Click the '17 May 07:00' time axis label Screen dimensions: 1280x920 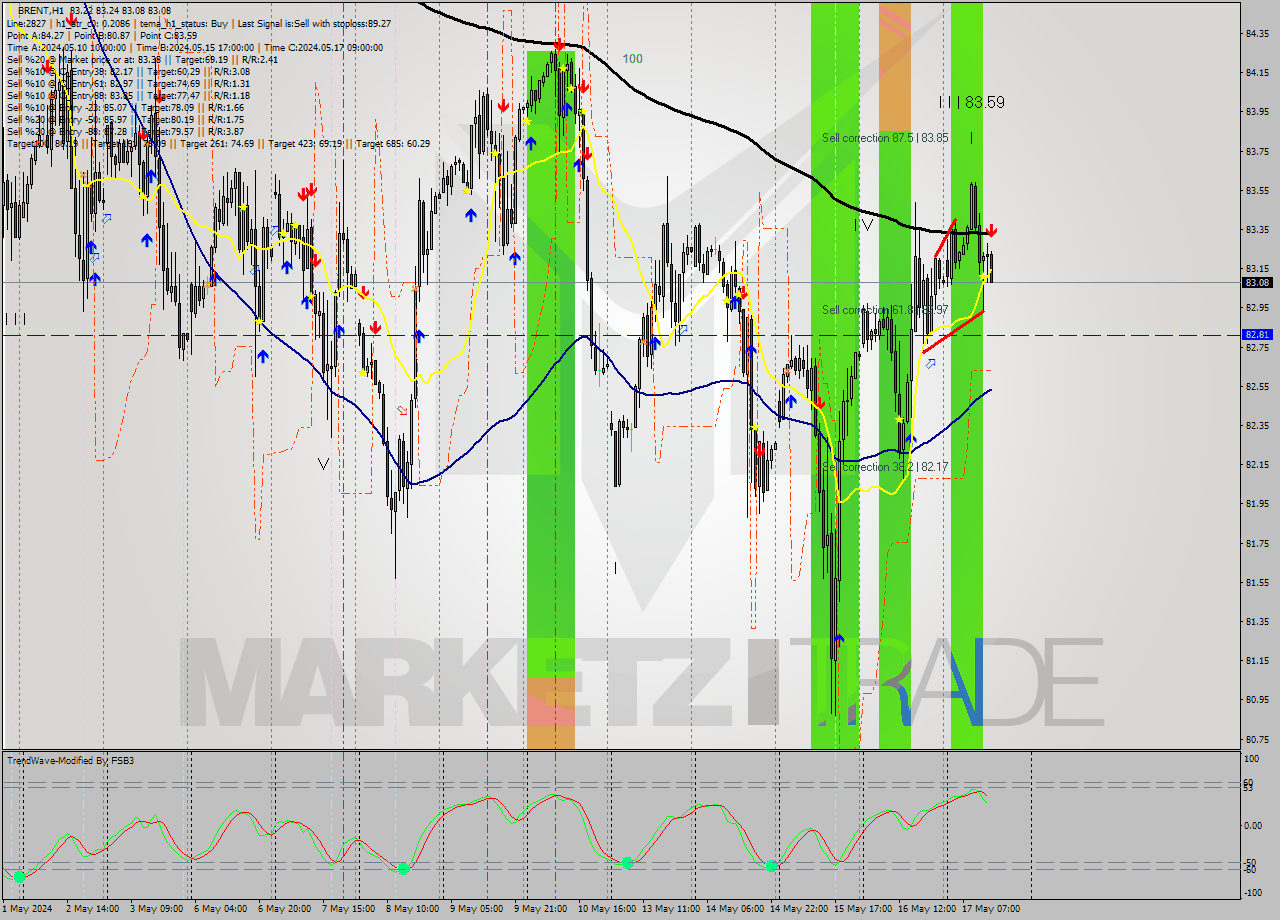[990, 909]
